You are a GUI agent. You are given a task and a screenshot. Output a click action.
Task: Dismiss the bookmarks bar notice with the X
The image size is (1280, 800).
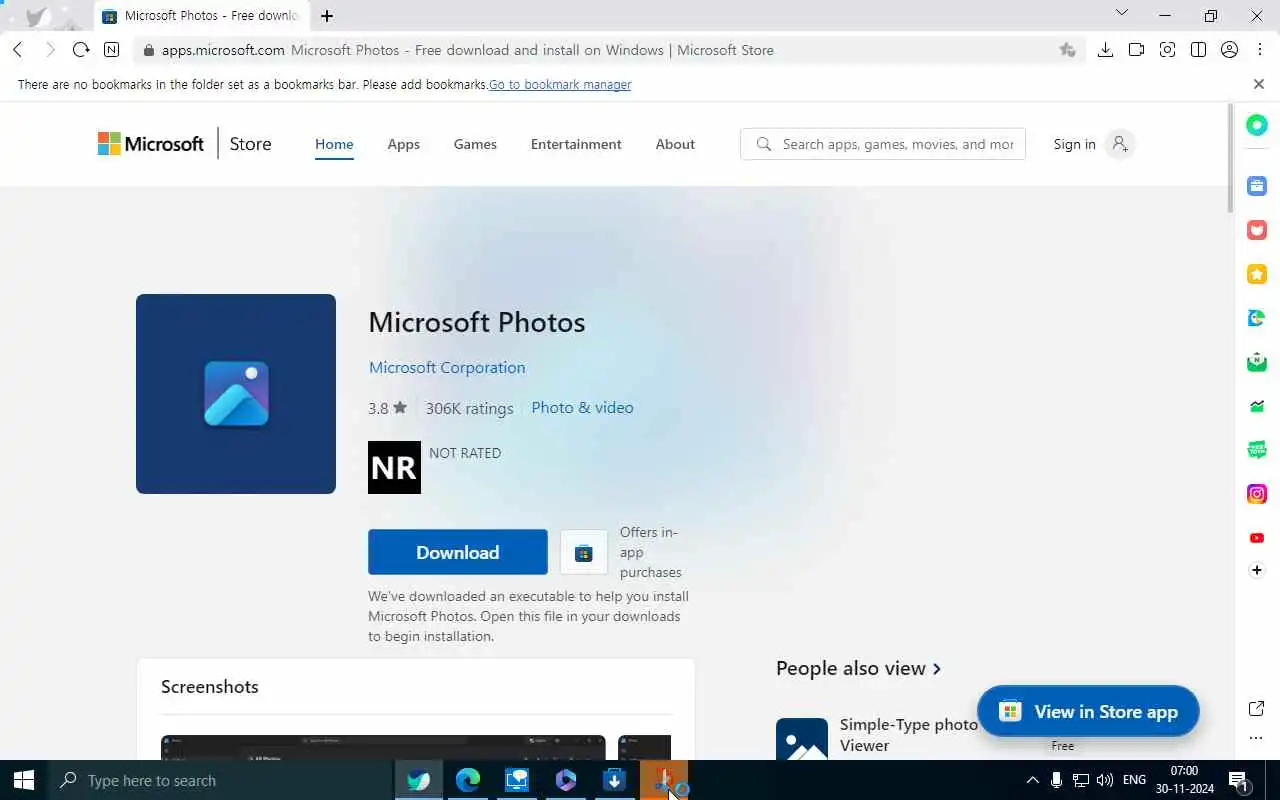(x=1259, y=84)
